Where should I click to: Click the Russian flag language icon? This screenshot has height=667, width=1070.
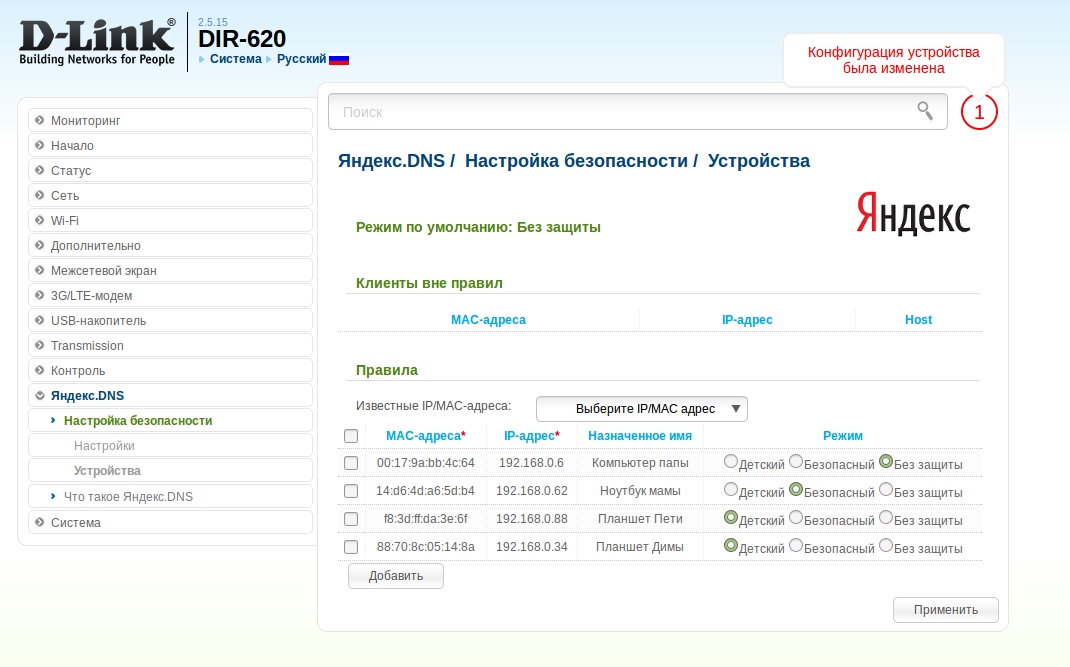339,59
